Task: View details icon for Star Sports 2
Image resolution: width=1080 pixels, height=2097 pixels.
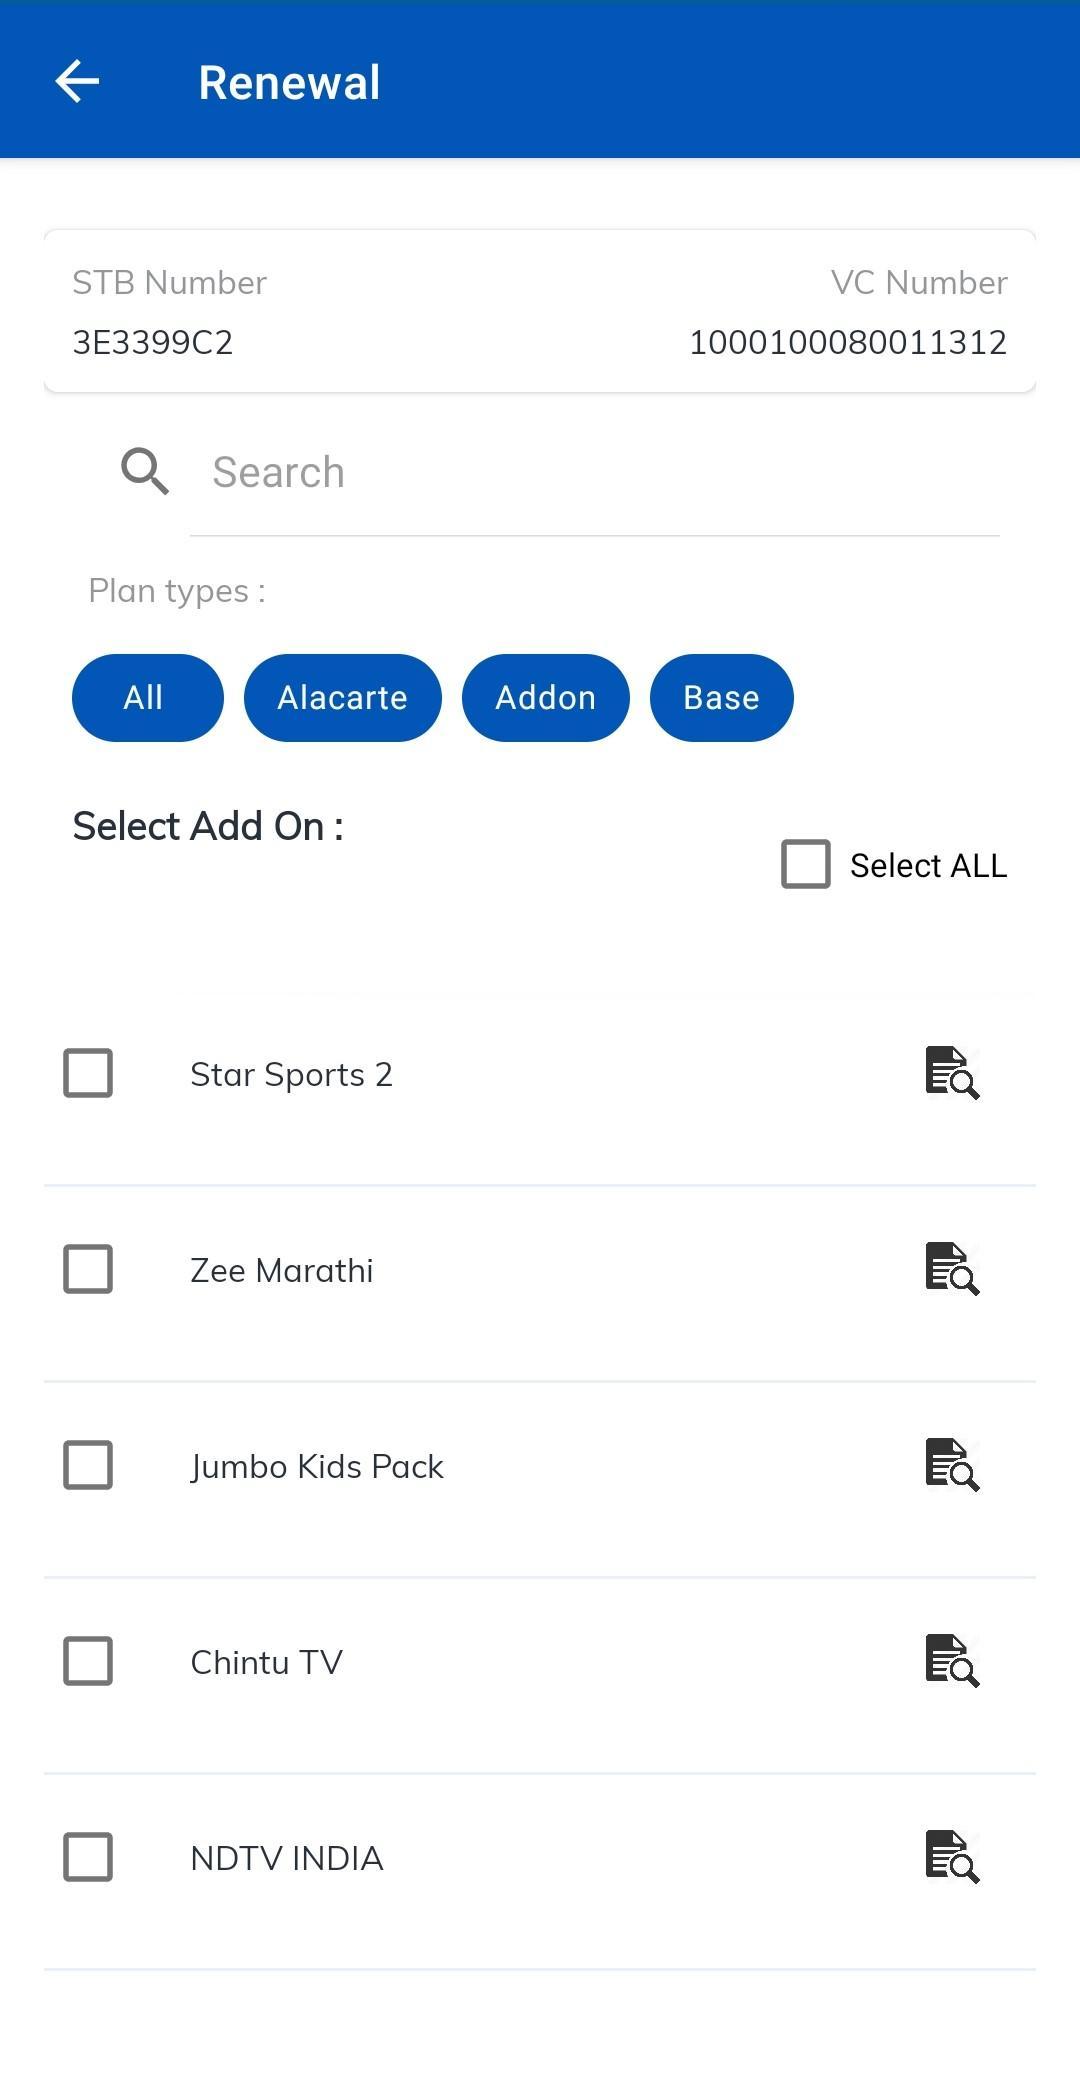Action: pyautogui.click(x=952, y=1073)
